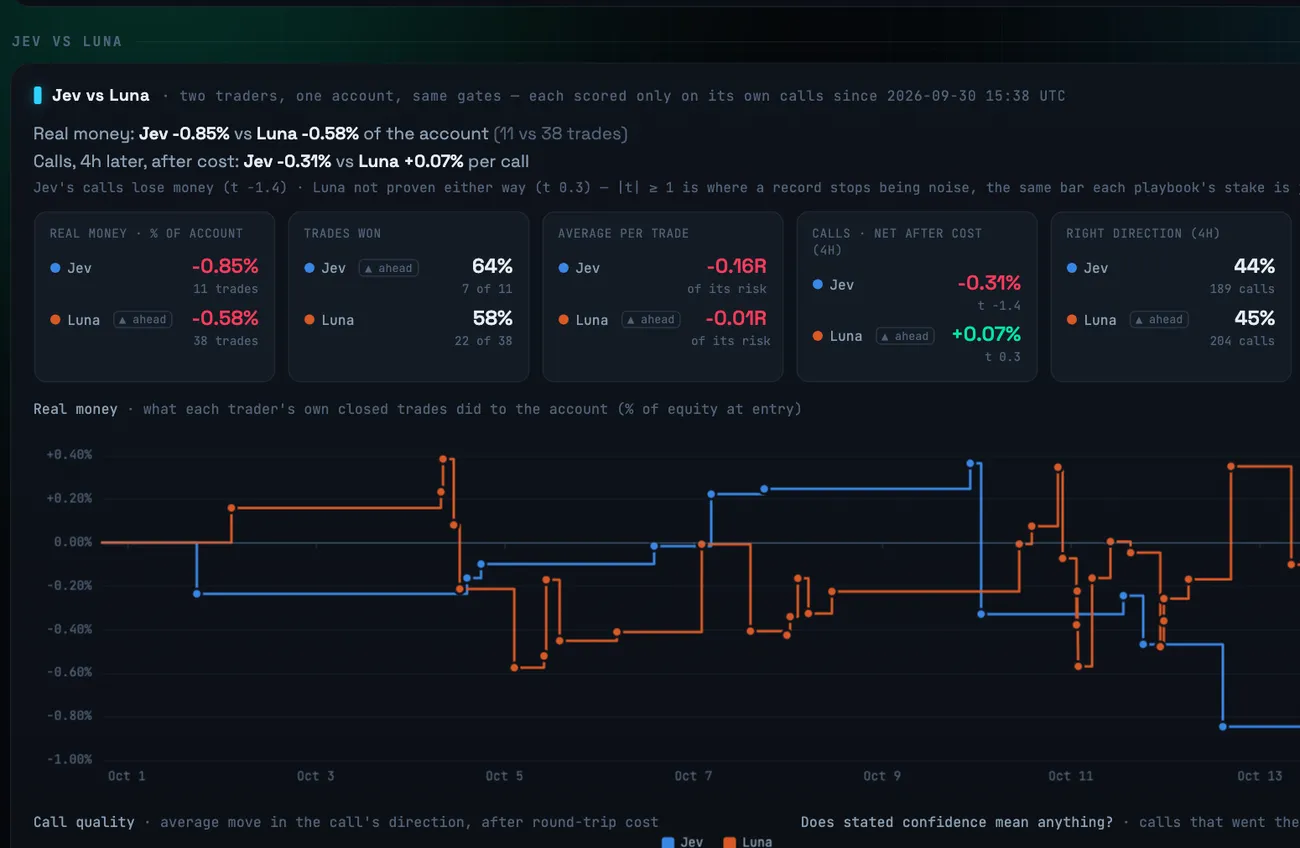Click Luna's -0.01R average per trade value

click(737, 319)
